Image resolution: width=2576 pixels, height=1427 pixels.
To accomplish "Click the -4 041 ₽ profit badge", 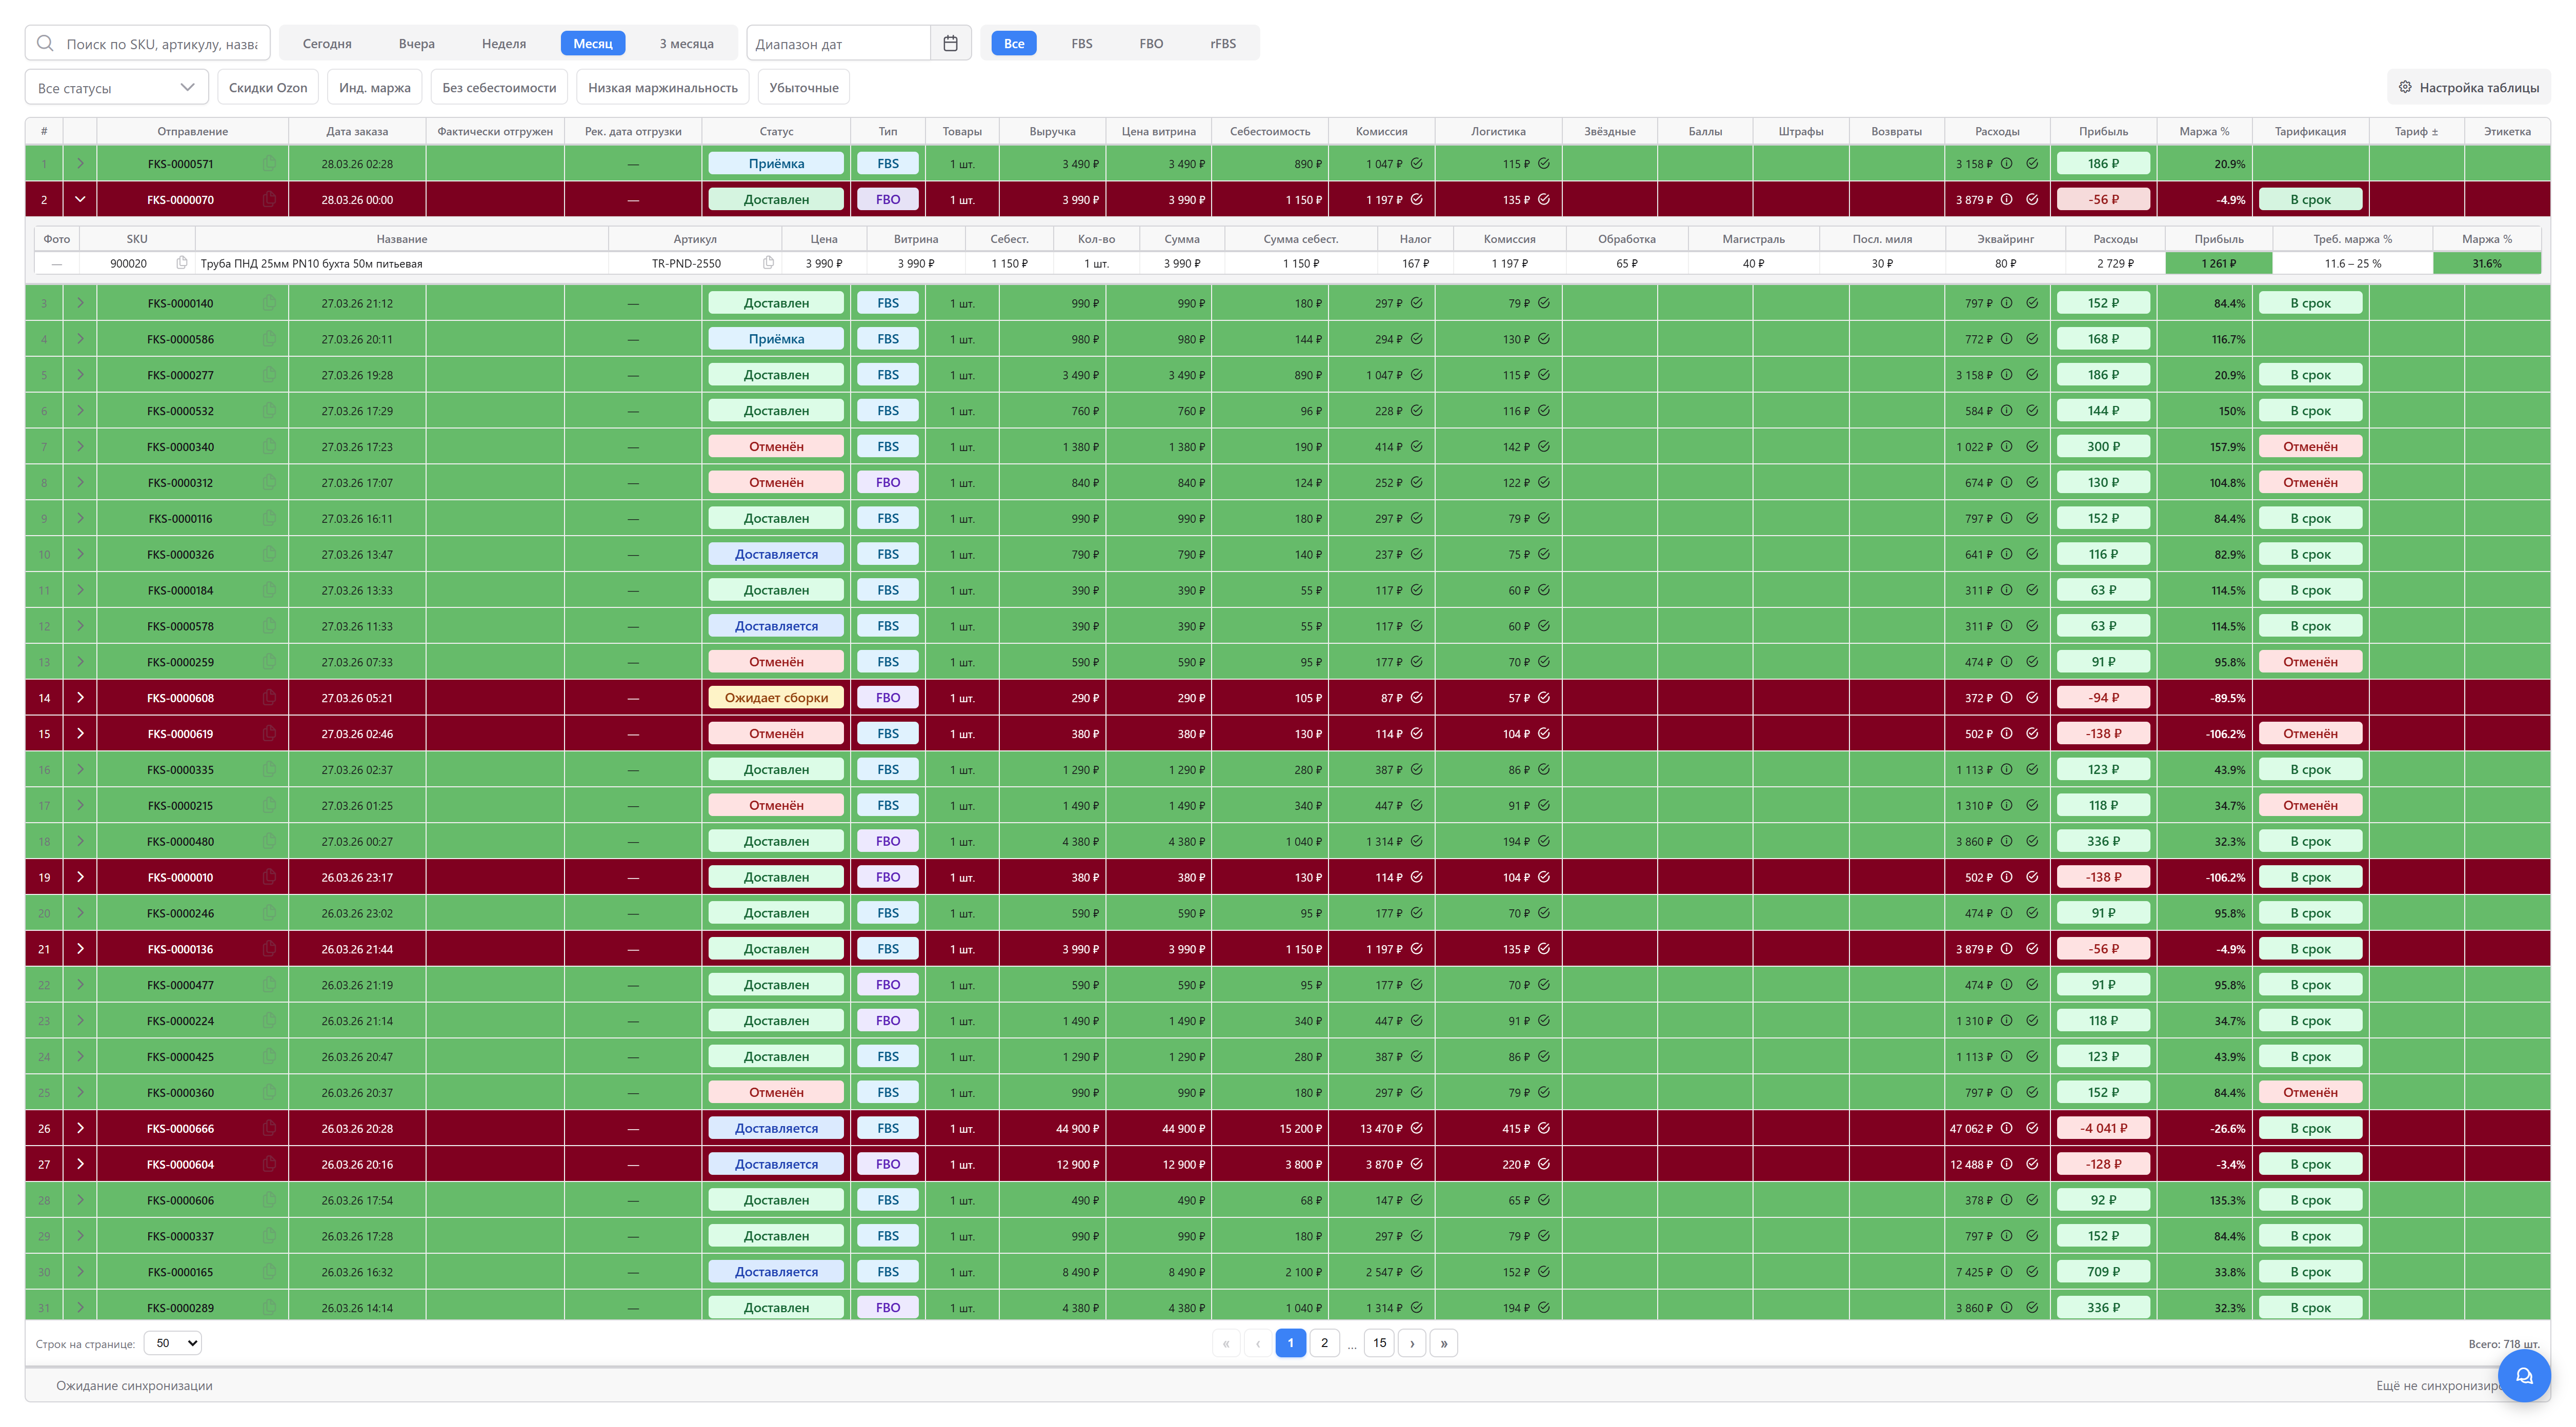I will pyautogui.click(x=2103, y=1128).
